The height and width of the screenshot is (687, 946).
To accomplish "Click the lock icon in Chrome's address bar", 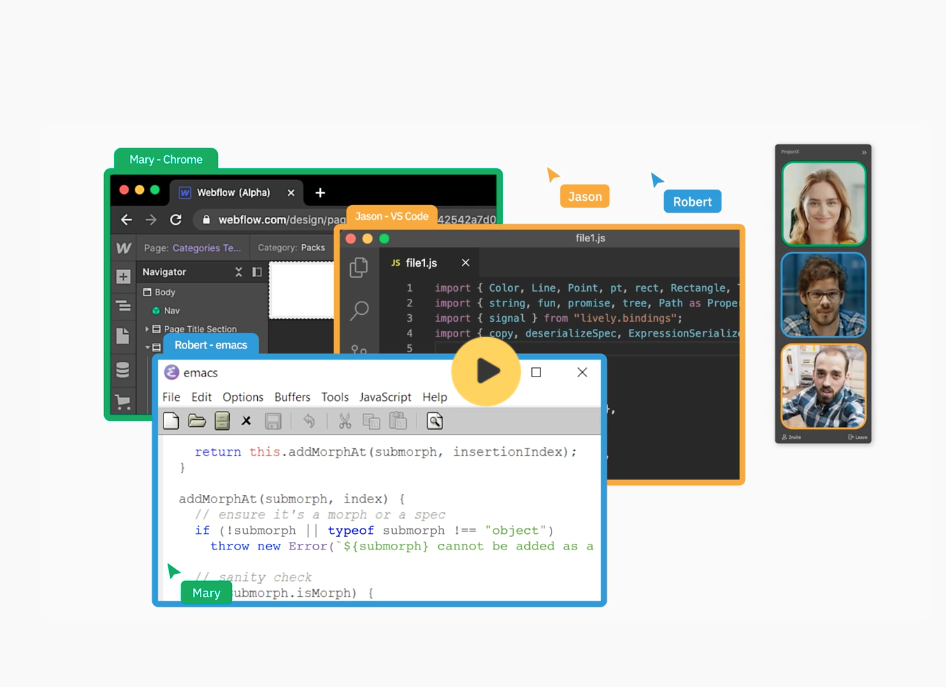I will tap(206, 220).
